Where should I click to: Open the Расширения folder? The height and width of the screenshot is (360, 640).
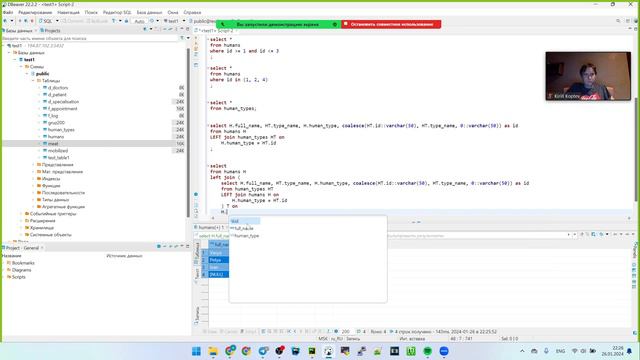pyautogui.click(x=42, y=221)
